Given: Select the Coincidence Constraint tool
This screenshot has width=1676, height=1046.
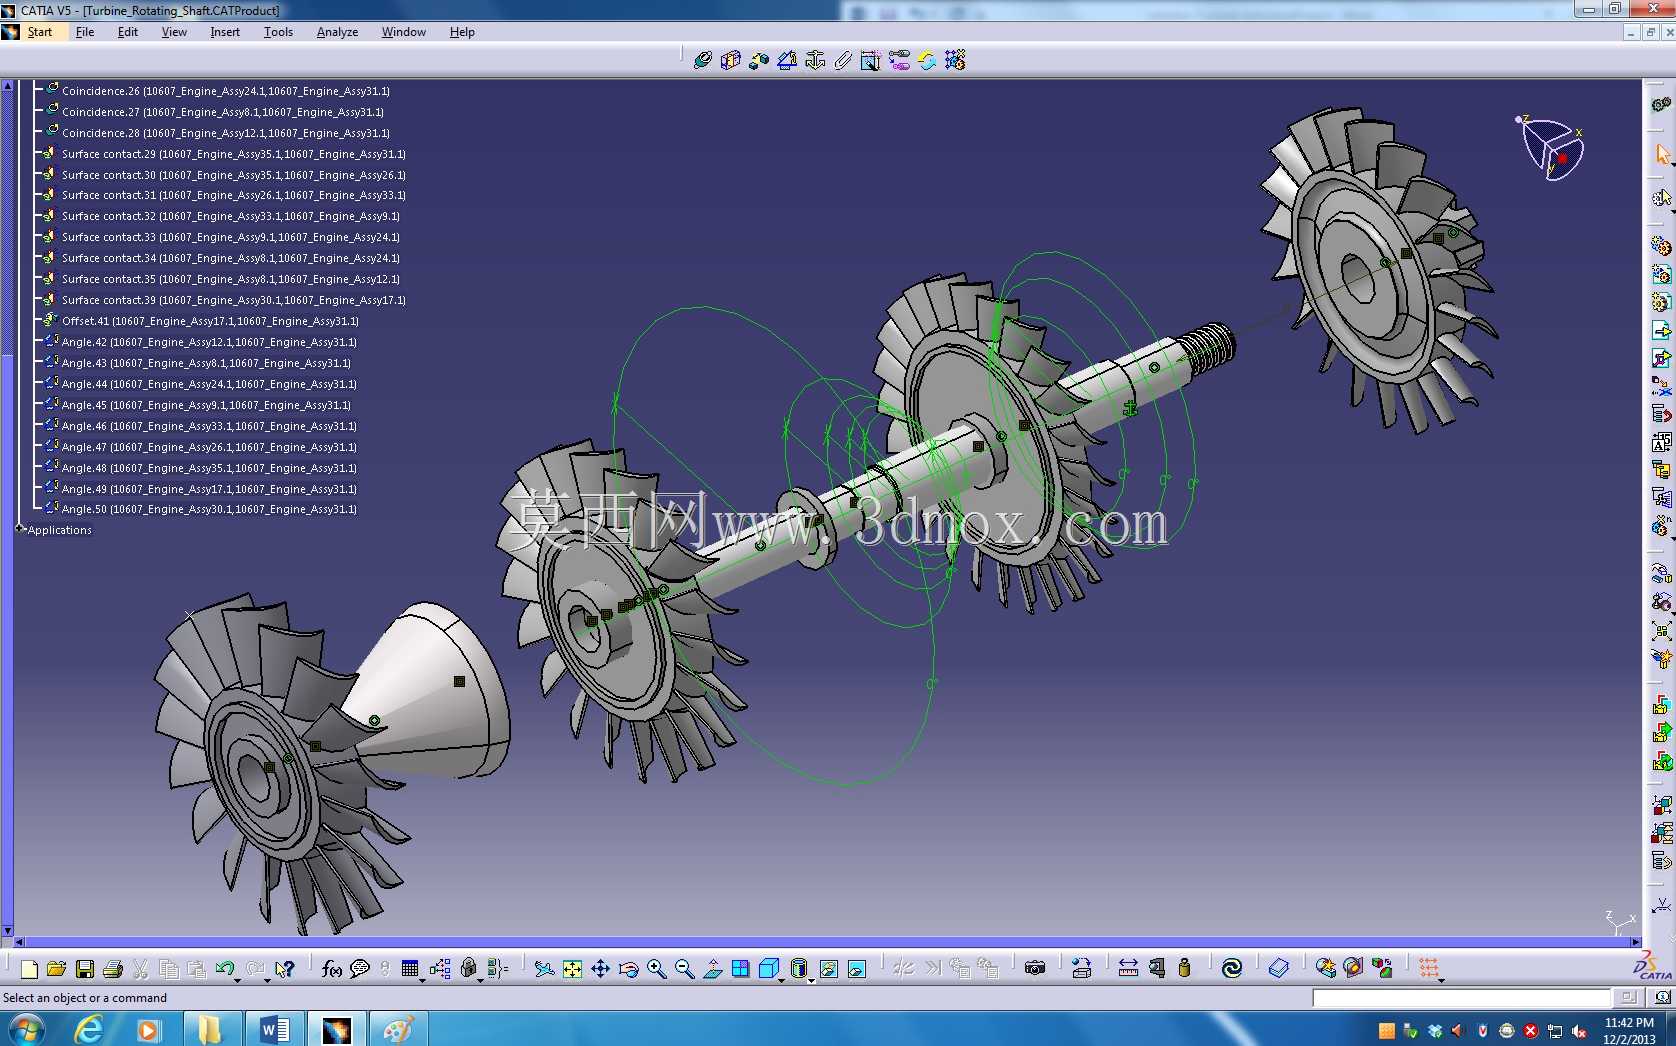Looking at the screenshot, I should pos(703,60).
